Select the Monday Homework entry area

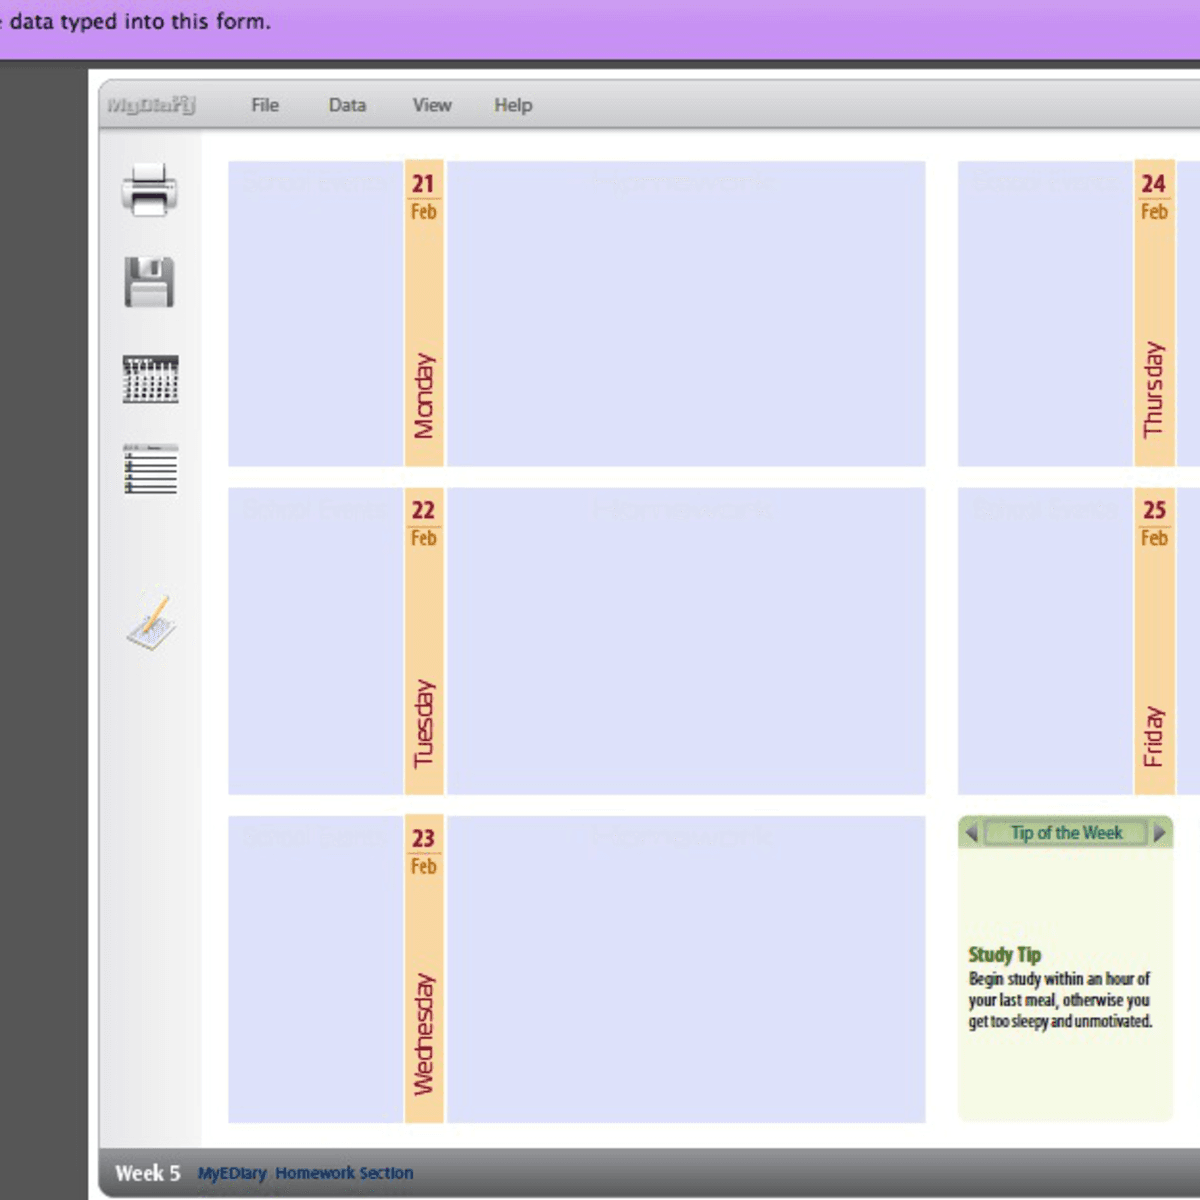685,314
